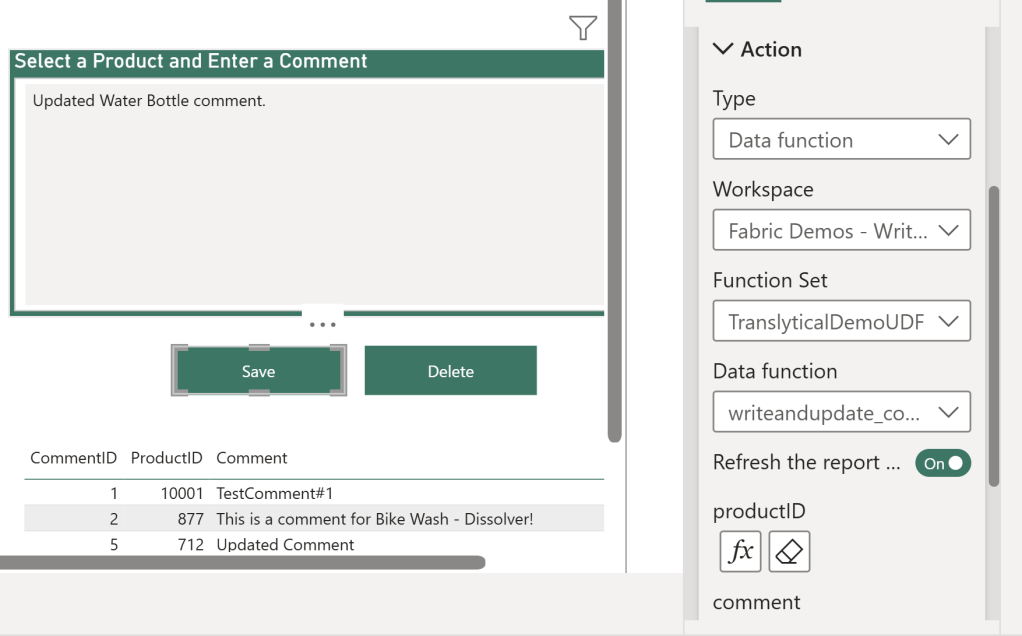Sort by the CommentID column header

73,458
